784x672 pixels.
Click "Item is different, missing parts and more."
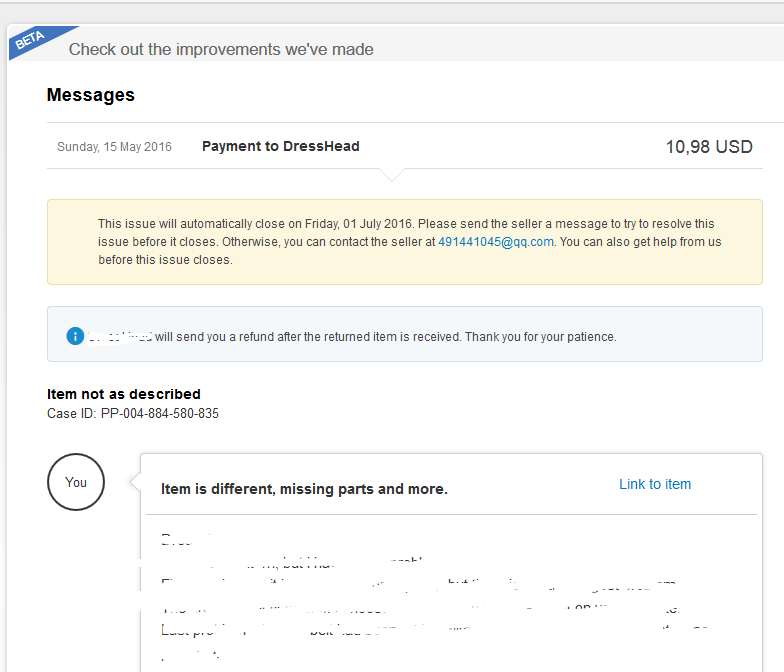(x=304, y=489)
